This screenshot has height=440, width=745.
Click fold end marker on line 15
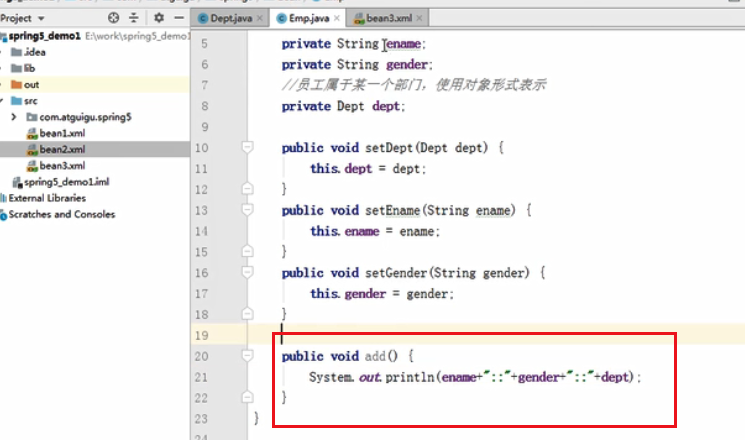coord(247,251)
